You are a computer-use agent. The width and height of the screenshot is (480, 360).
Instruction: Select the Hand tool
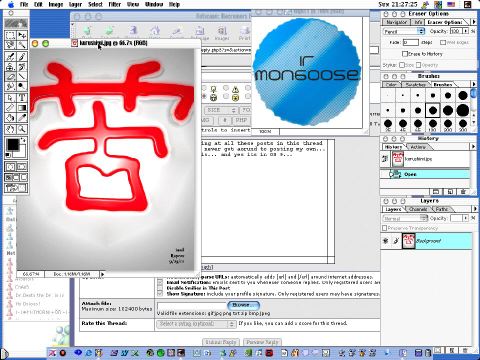point(10,129)
